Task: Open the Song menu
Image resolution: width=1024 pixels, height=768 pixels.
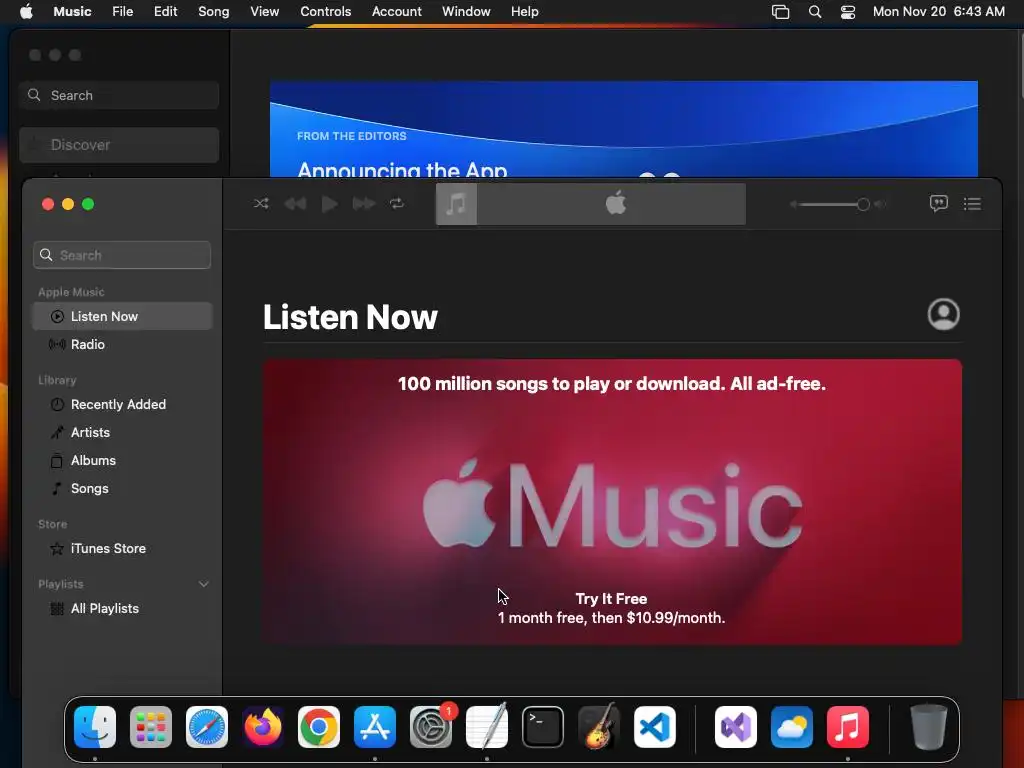Action: click(x=214, y=11)
